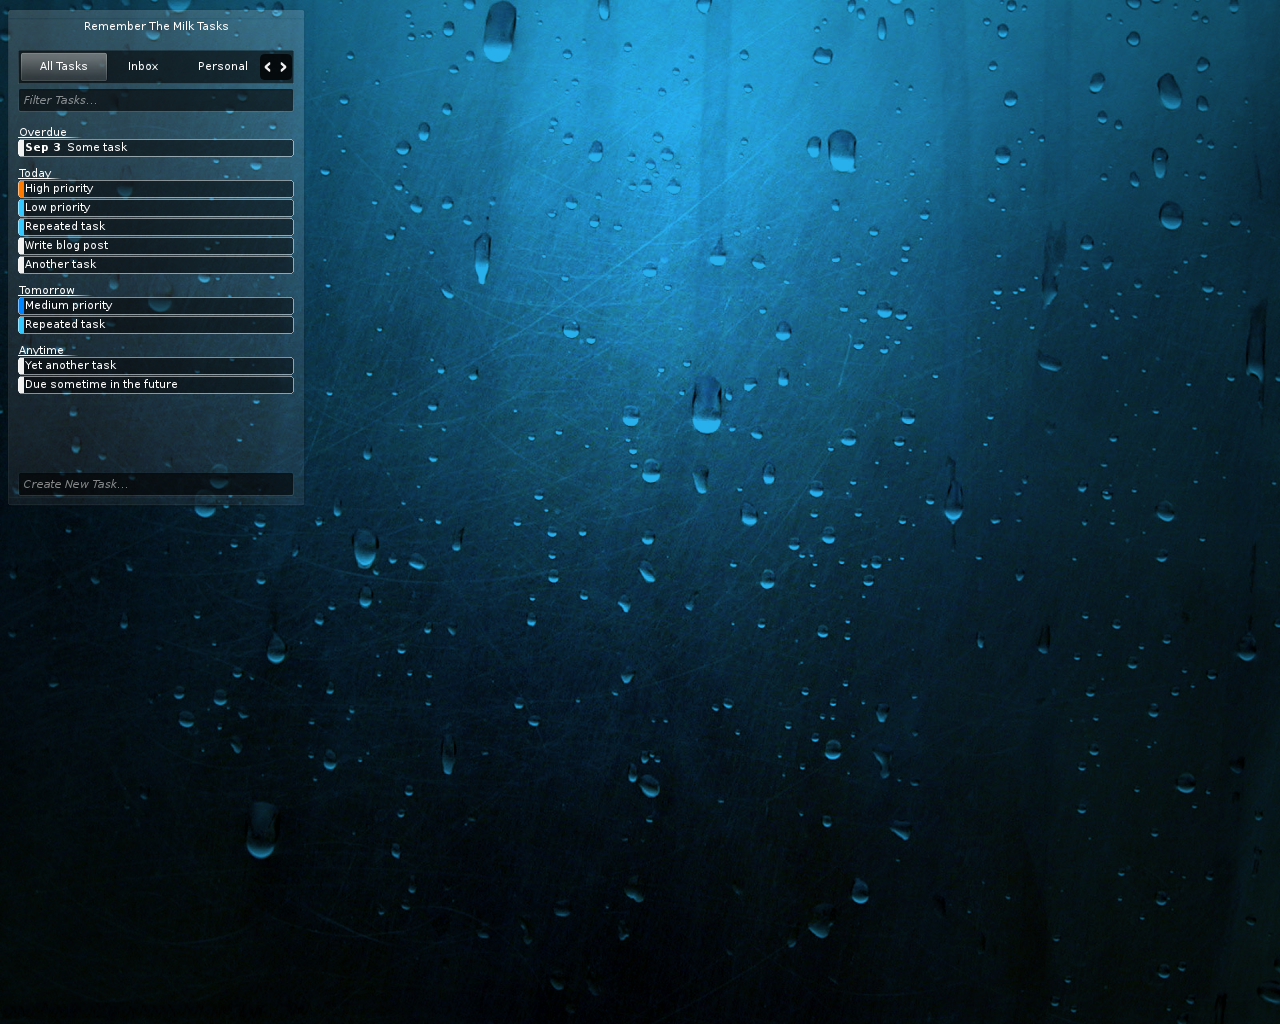Open the overdue 'Some task' item

click(x=156, y=148)
